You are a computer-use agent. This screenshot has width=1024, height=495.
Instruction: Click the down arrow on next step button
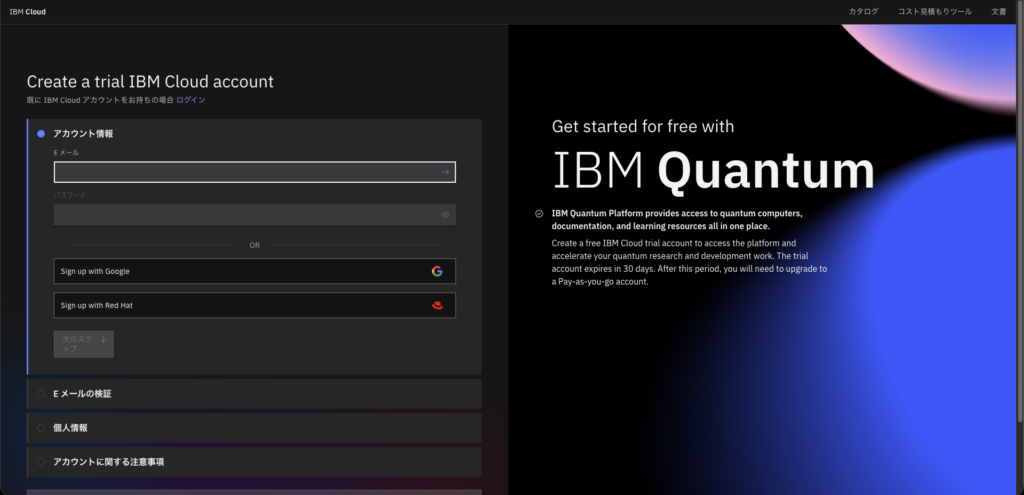pyautogui.click(x=104, y=340)
